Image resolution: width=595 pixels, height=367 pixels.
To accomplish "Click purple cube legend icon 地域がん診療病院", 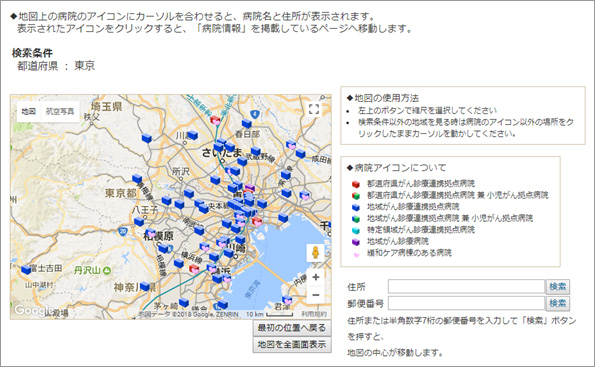I will click(356, 242).
